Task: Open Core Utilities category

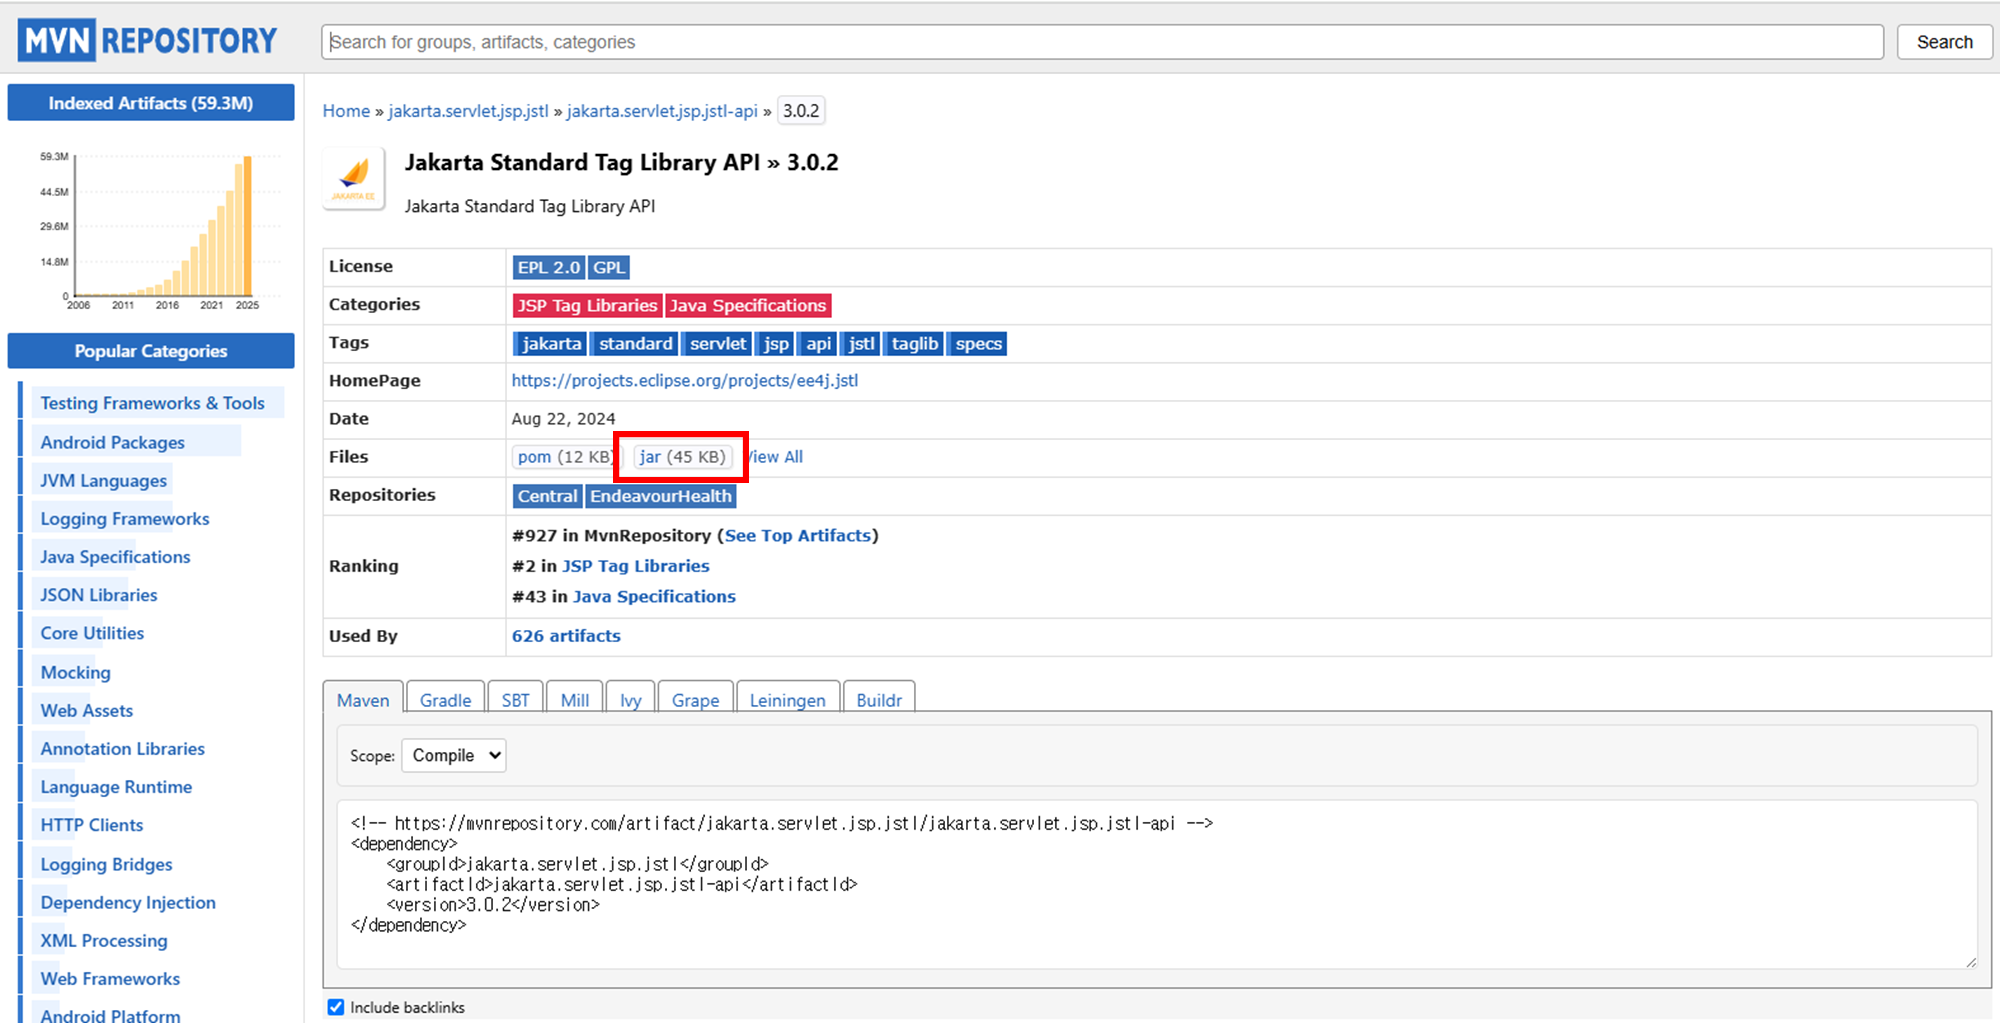Action: pyautogui.click(x=92, y=633)
